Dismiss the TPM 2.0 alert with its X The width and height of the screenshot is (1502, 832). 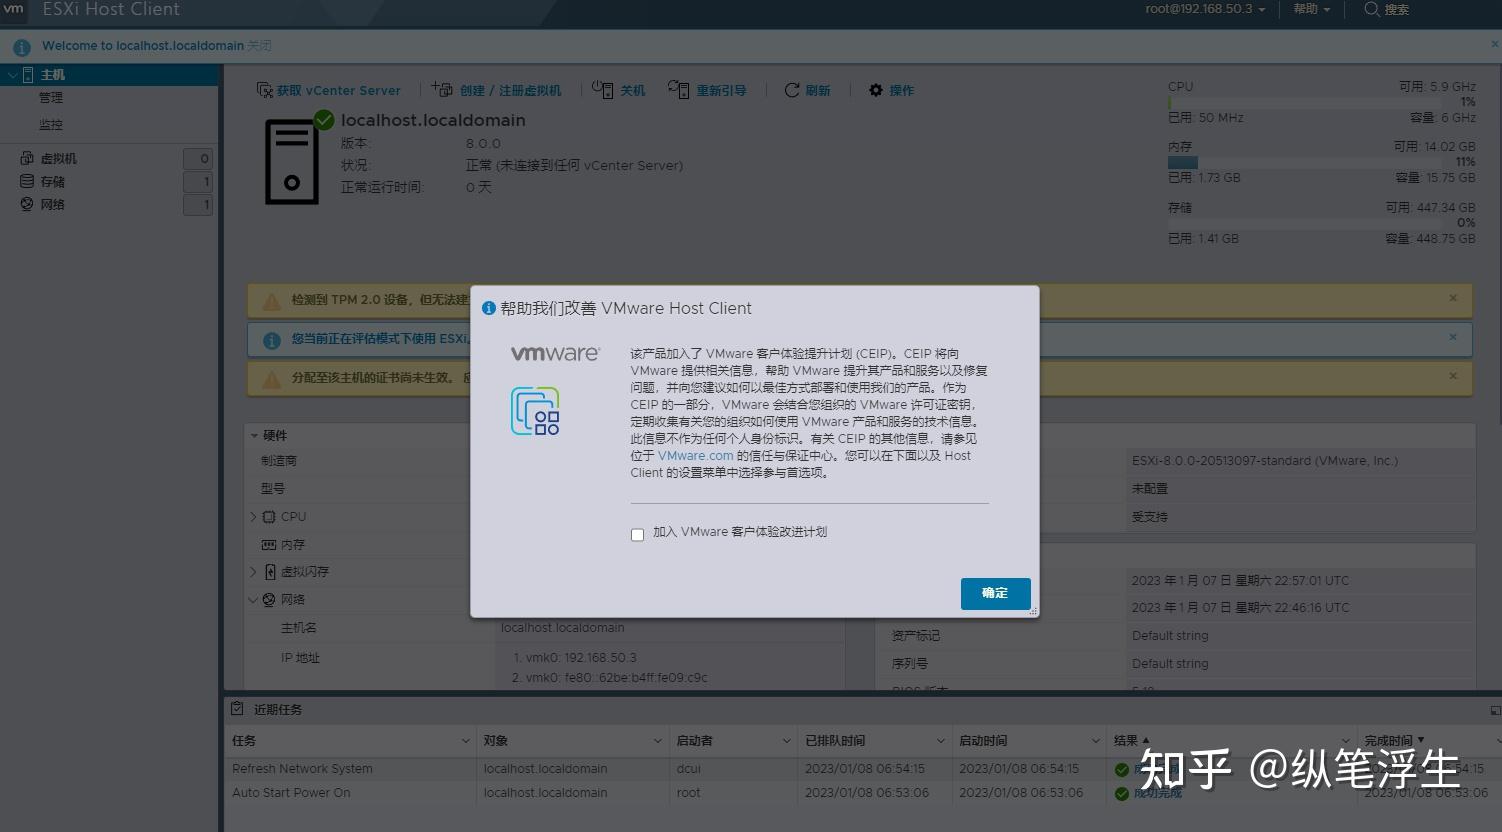click(x=1453, y=298)
